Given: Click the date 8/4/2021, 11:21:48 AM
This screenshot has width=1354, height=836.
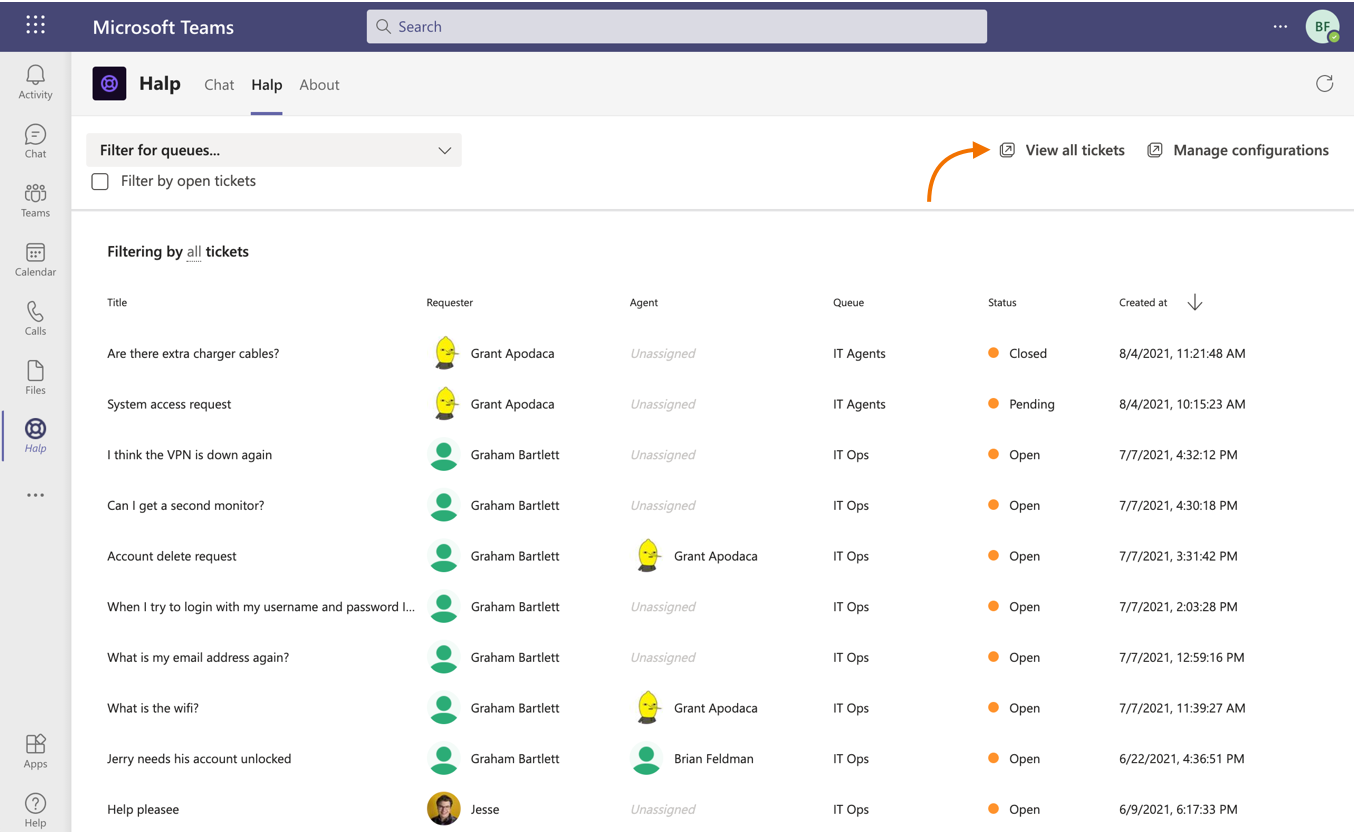Looking at the screenshot, I should 1182,353.
